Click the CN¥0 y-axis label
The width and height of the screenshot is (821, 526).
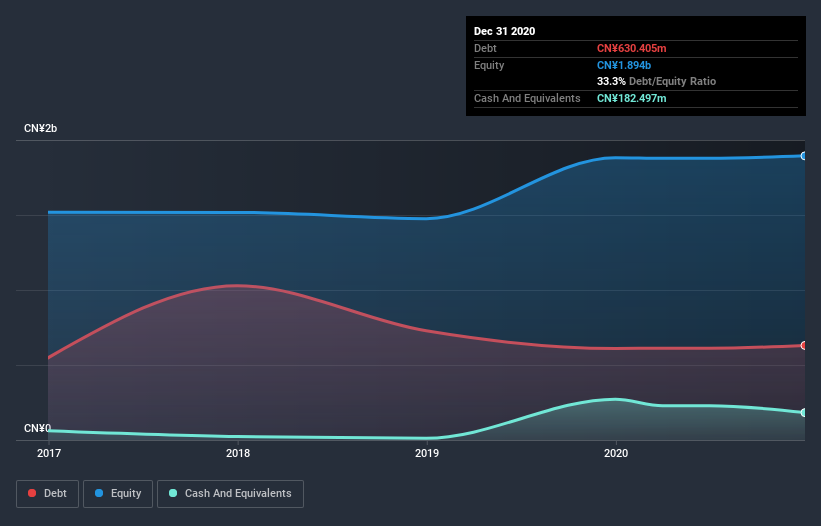(37, 428)
